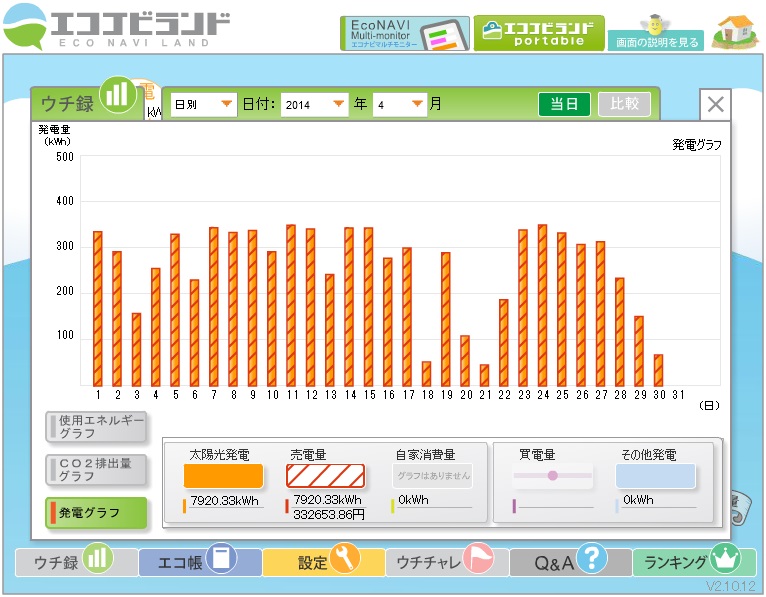Click the 比較 button

(x=624, y=104)
